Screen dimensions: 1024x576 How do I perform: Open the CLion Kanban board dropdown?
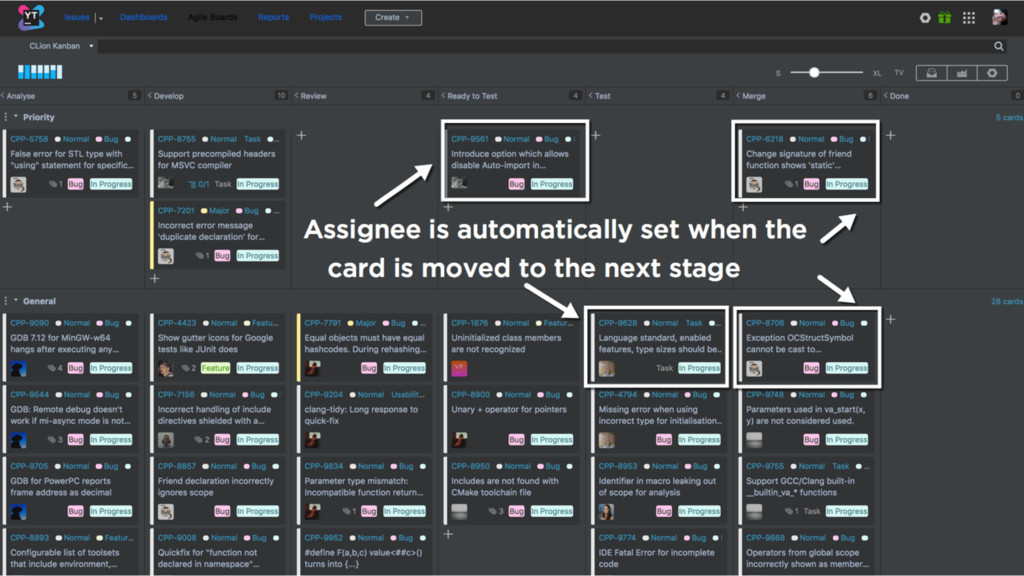point(61,46)
